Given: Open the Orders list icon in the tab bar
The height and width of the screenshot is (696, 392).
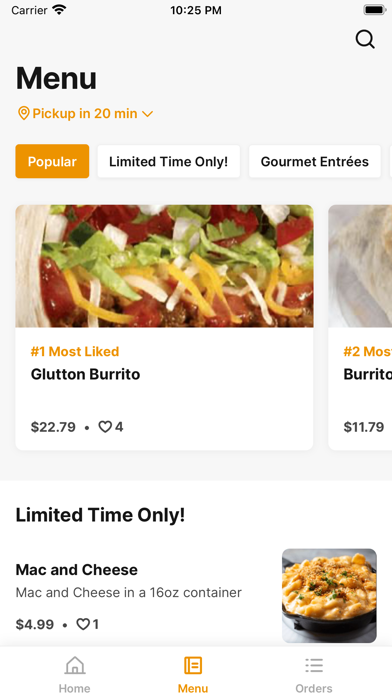Looking at the screenshot, I should [x=314, y=665].
